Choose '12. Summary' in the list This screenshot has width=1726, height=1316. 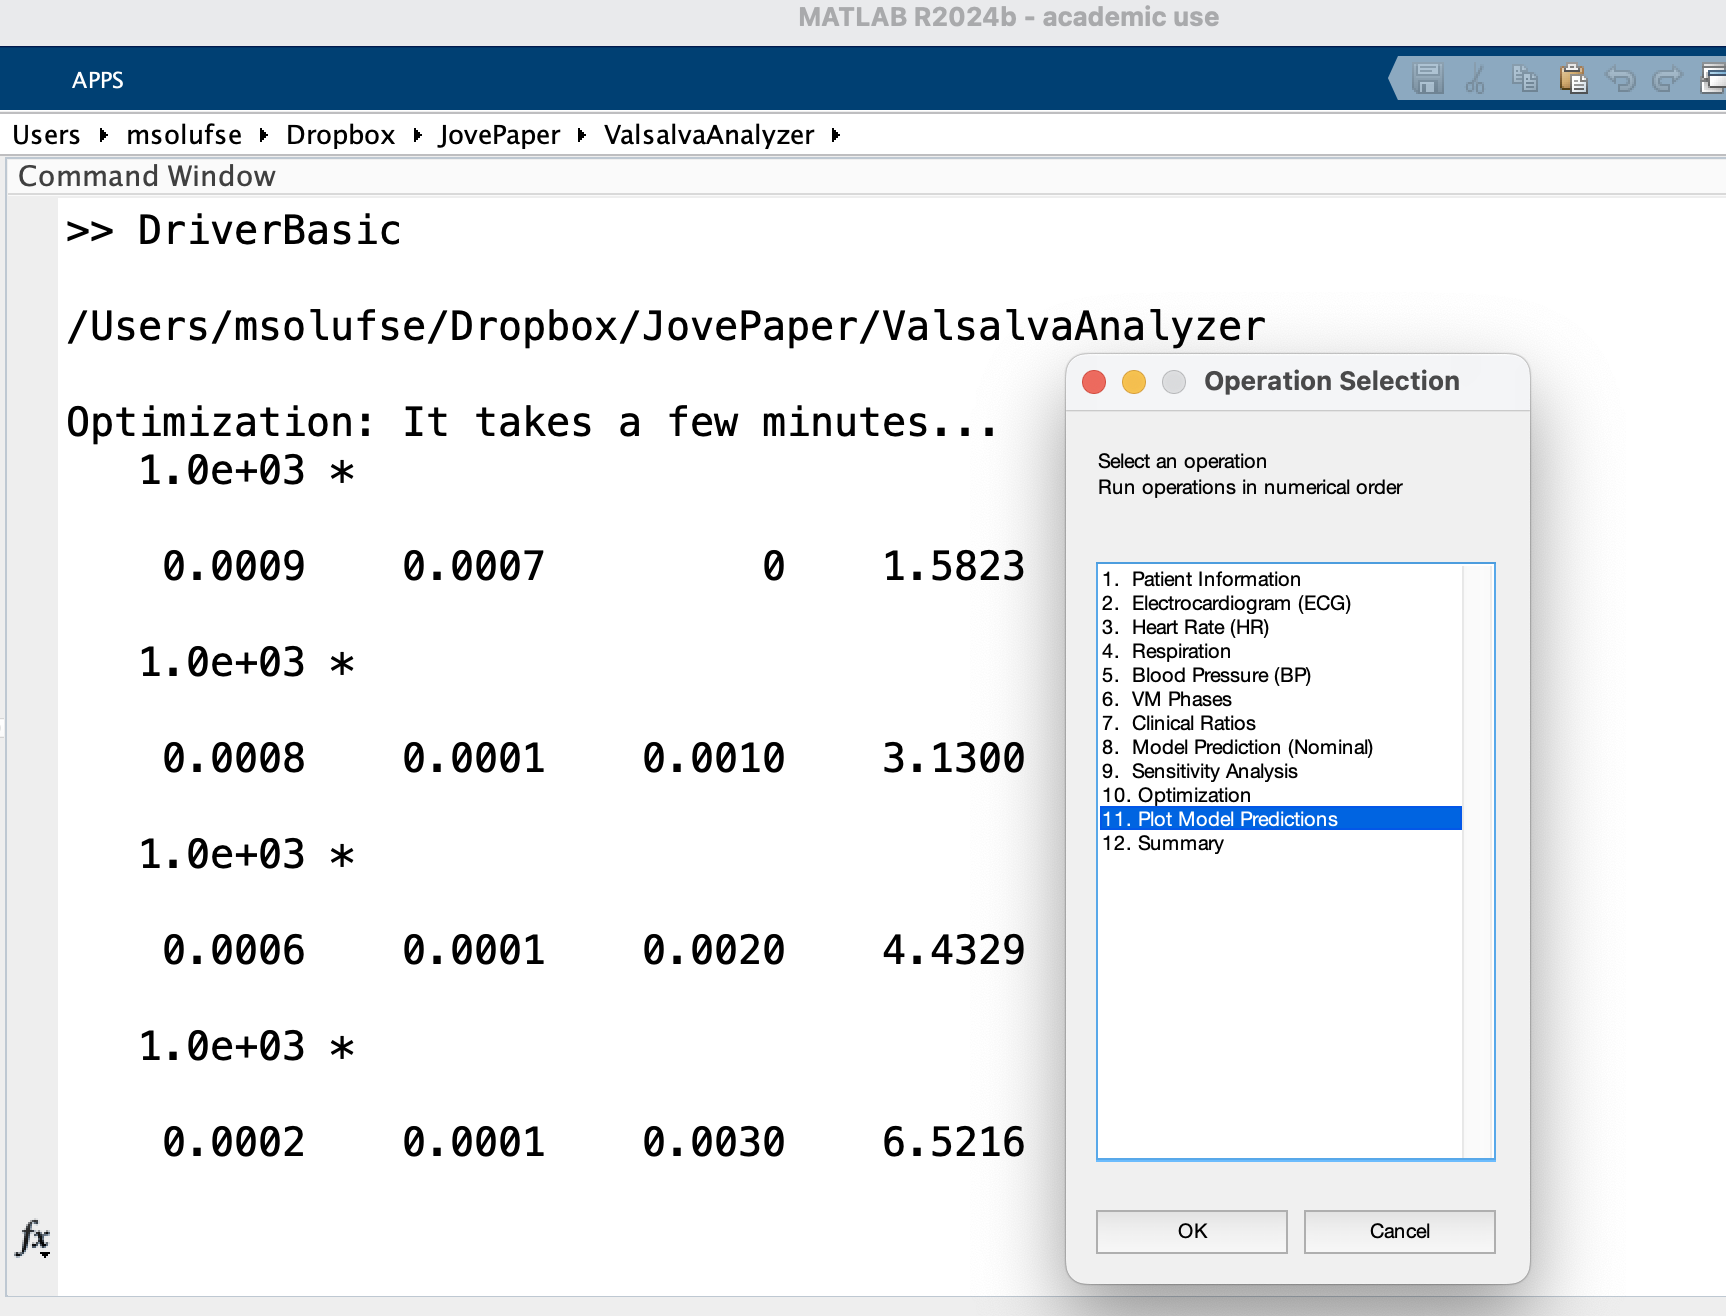tap(1280, 843)
